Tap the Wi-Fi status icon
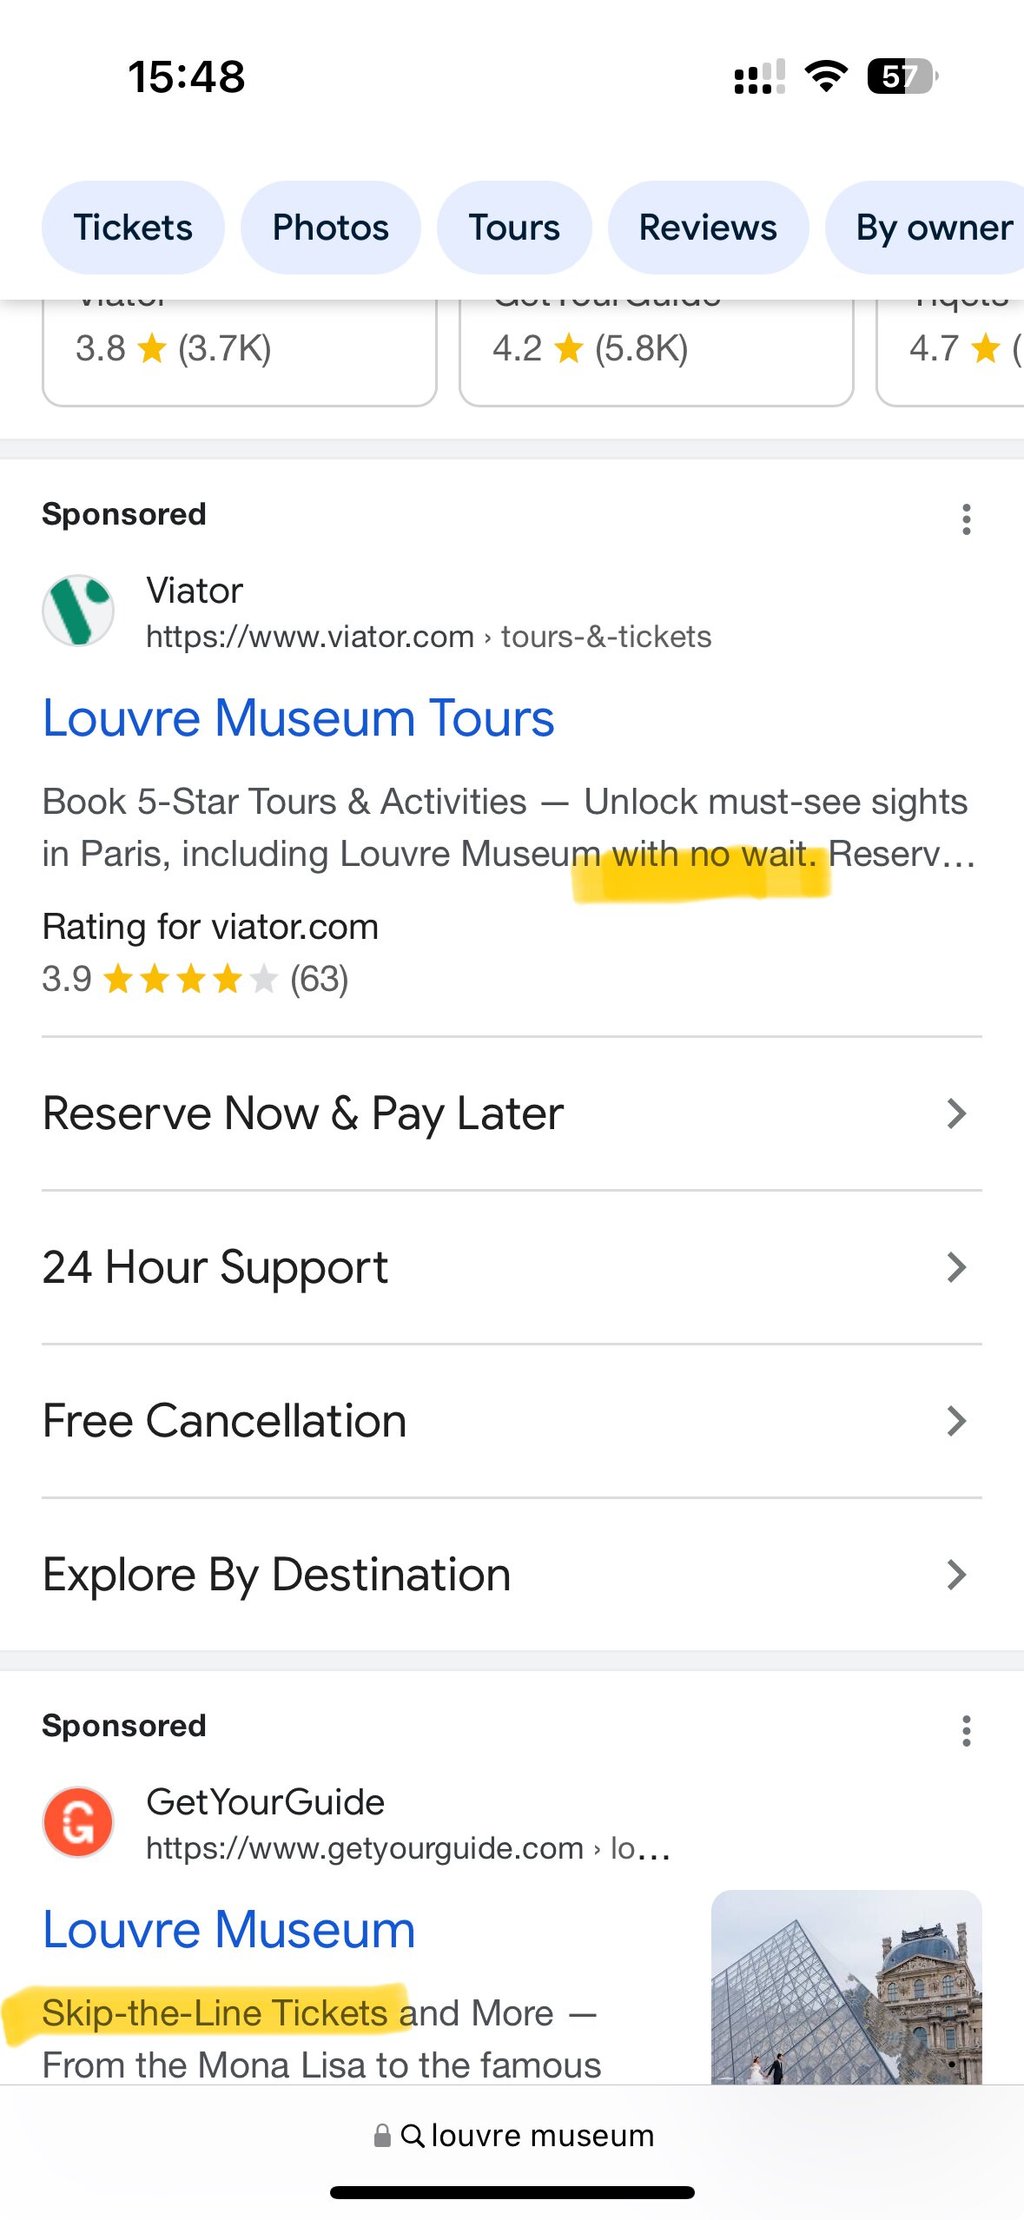The width and height of the screenshot is (1024, 2220). [826, 76]
